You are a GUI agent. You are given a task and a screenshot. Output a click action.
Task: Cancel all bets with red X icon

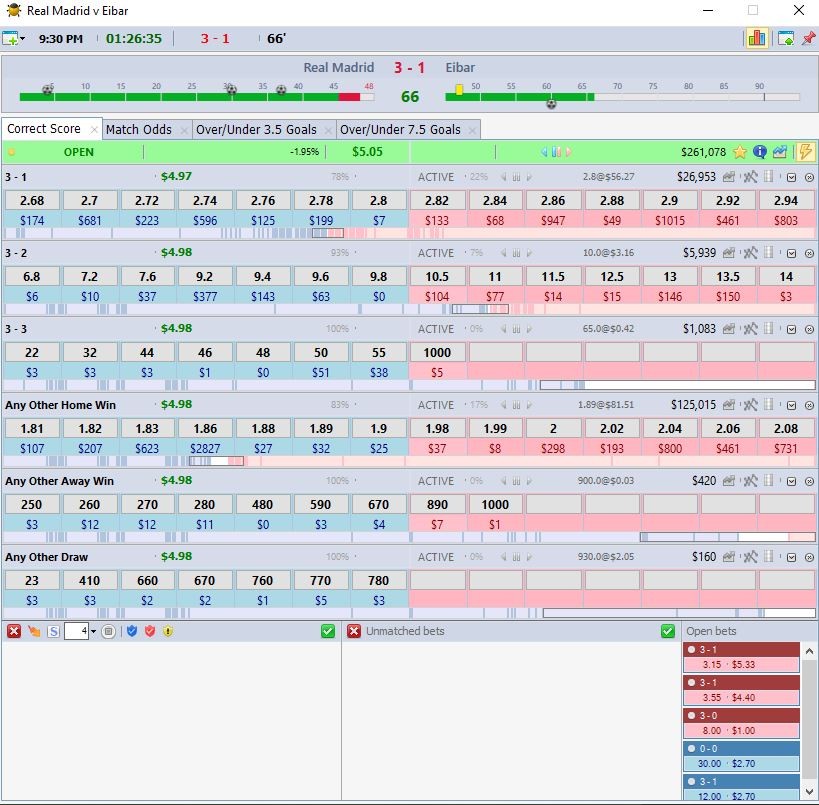pyautogui.click(x=14, y=632)
